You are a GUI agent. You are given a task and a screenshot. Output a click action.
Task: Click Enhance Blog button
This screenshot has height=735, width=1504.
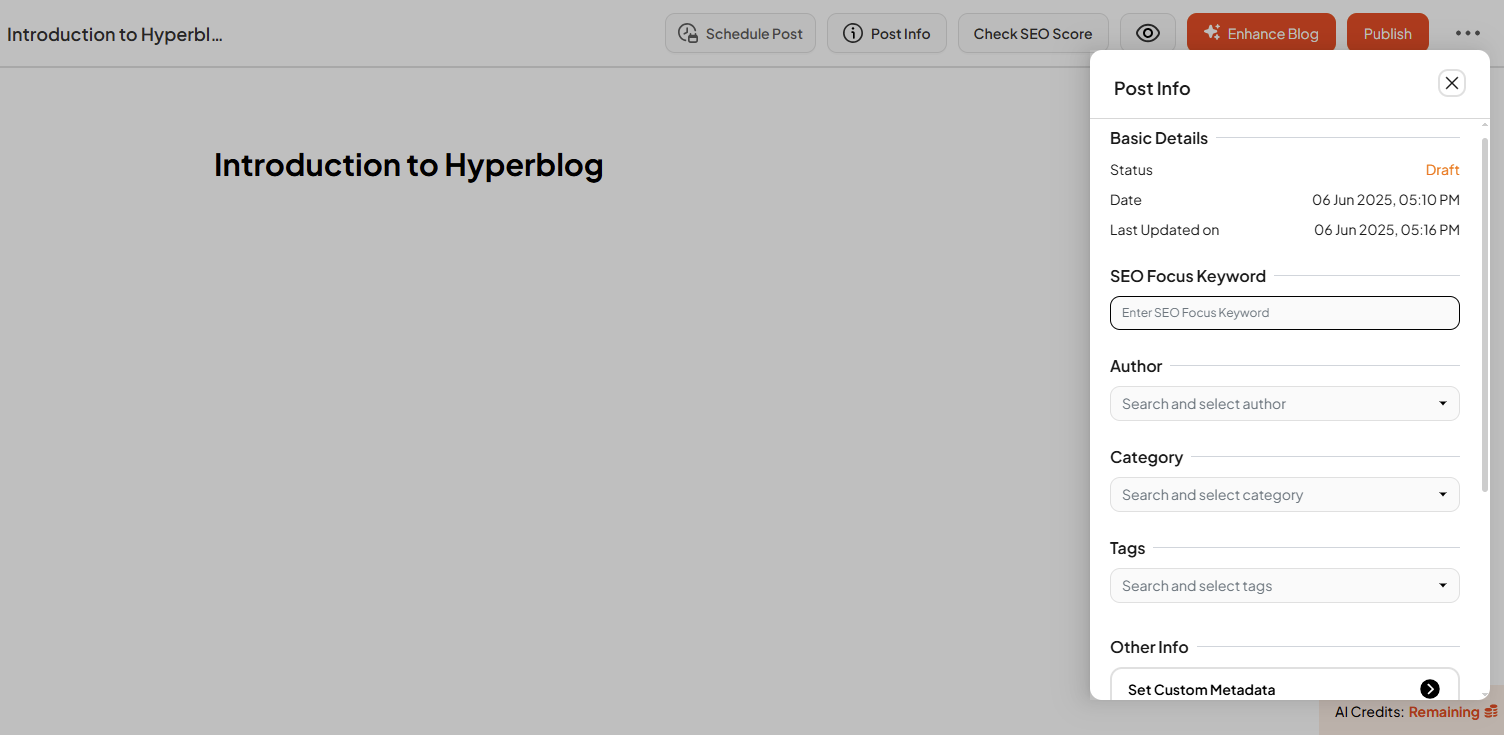tap(1261, 33)
